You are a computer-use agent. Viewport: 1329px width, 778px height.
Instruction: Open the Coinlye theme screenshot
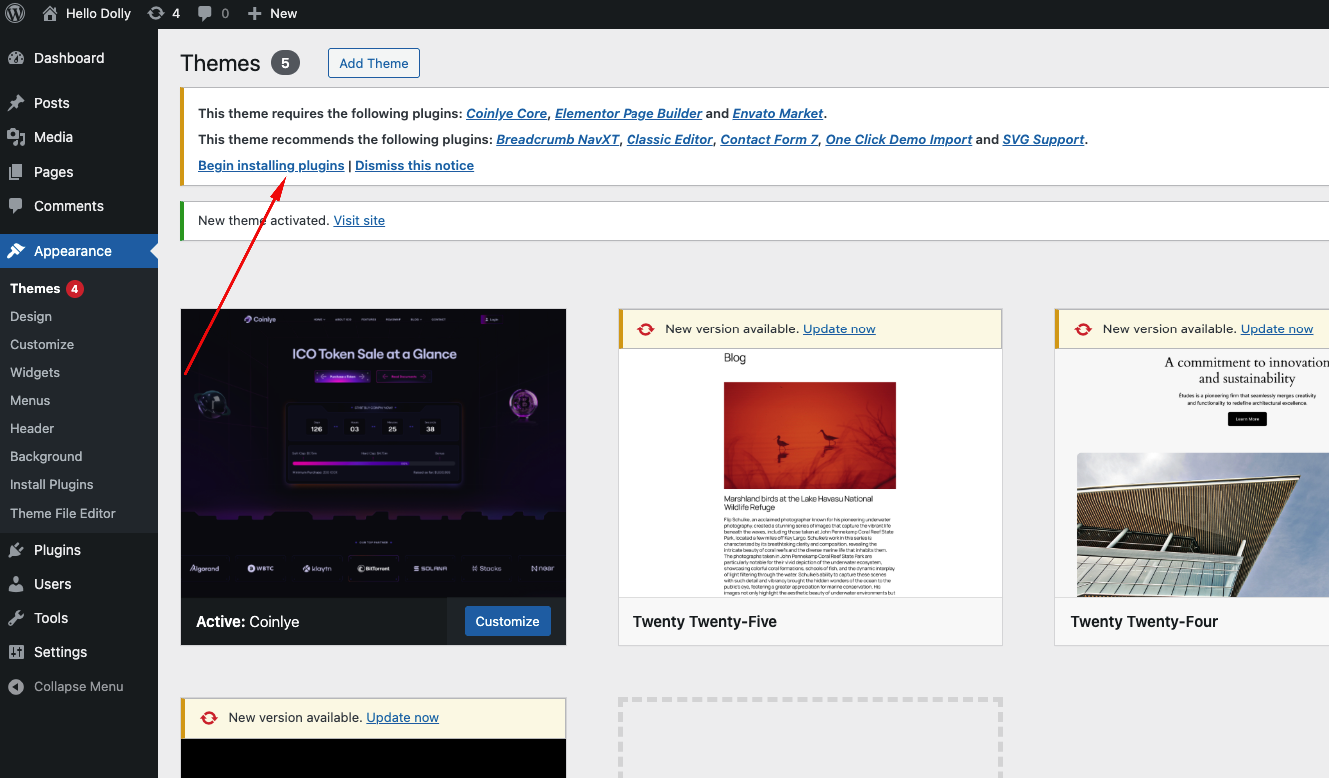(x=373, y=453)
